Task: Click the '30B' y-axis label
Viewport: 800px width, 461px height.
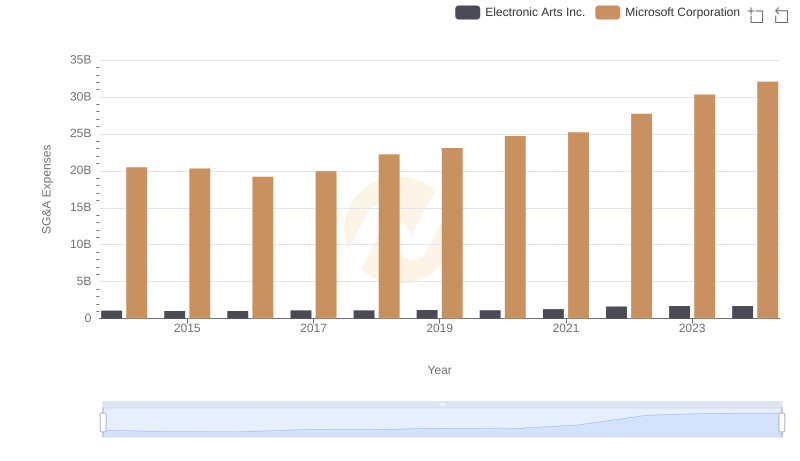Action: 81,96
